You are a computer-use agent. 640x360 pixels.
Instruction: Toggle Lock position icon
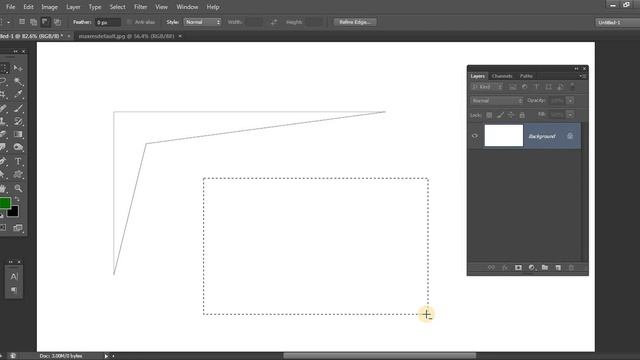click(511, 115)
